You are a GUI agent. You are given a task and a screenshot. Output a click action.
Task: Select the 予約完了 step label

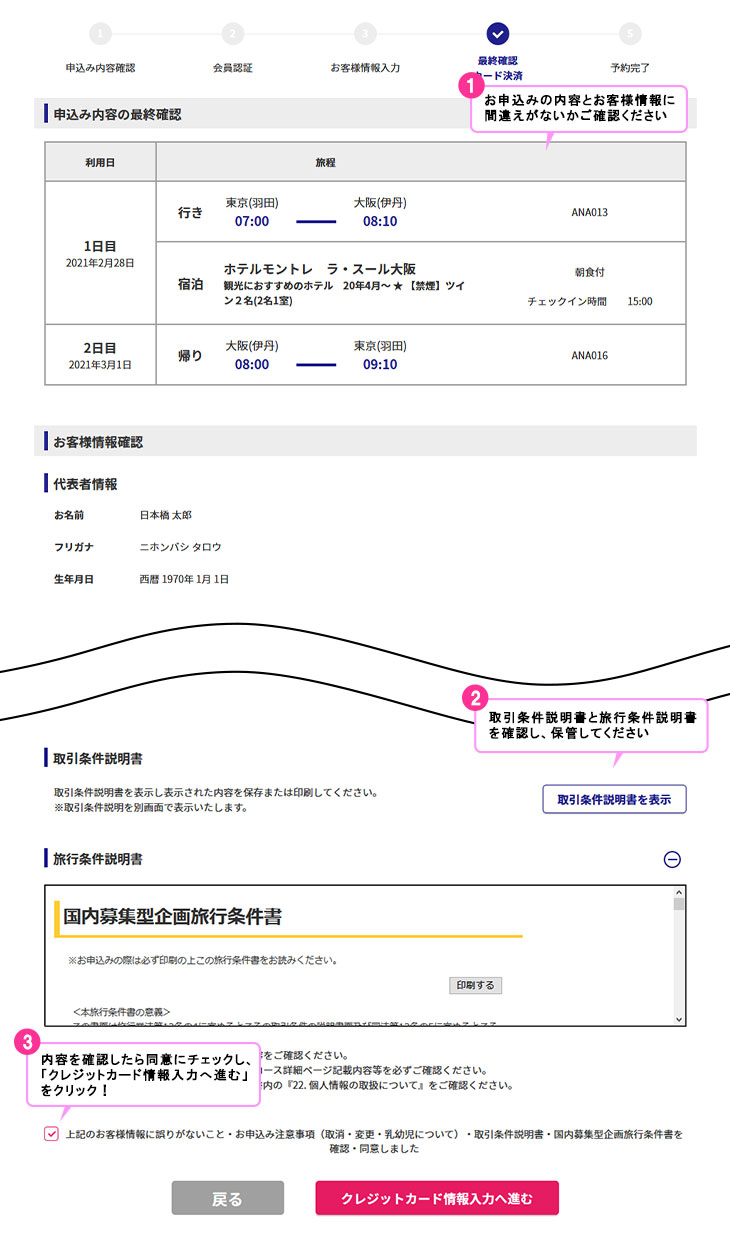point(630,68)
